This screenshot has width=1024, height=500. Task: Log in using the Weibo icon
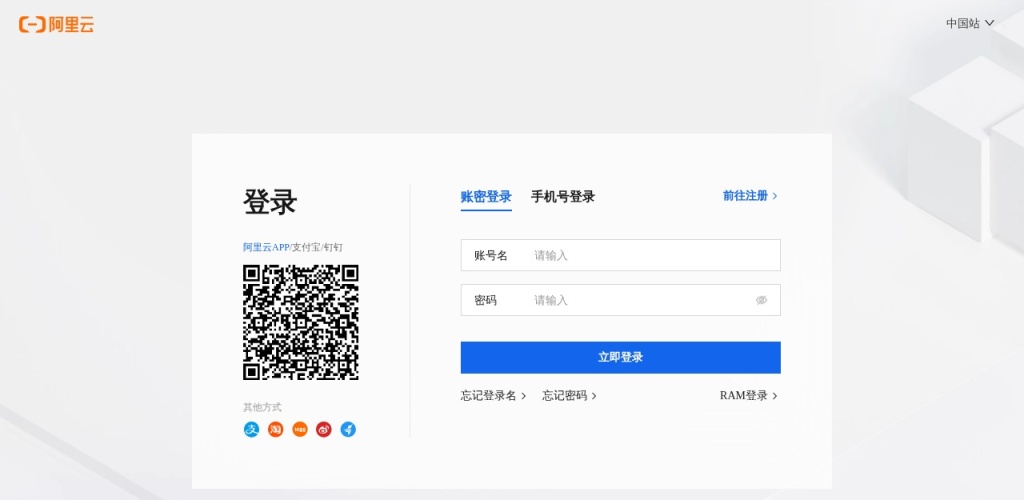(x=324, y=430)
